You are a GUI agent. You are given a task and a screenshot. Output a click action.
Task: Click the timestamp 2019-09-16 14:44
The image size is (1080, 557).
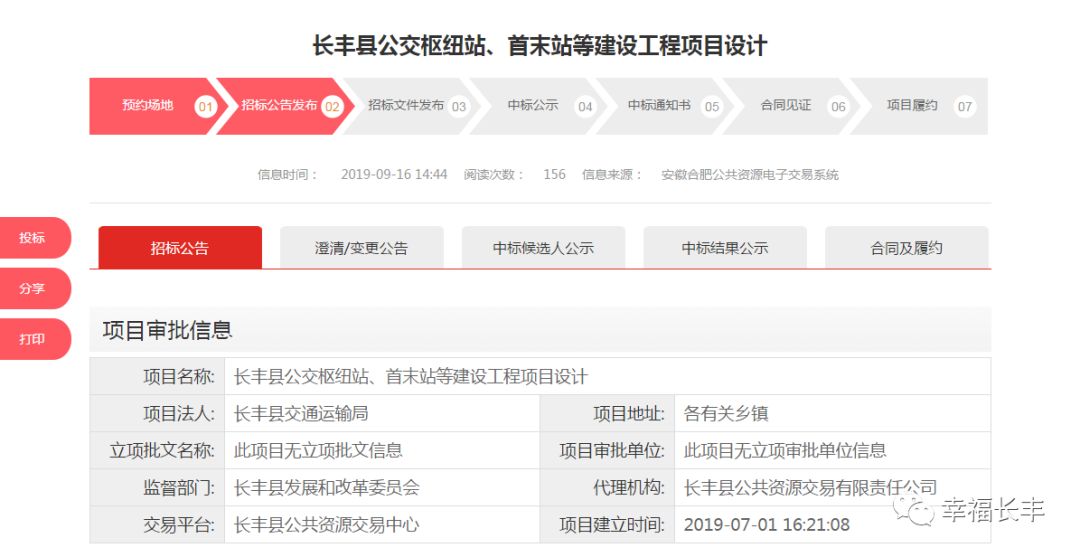[394, 174]
